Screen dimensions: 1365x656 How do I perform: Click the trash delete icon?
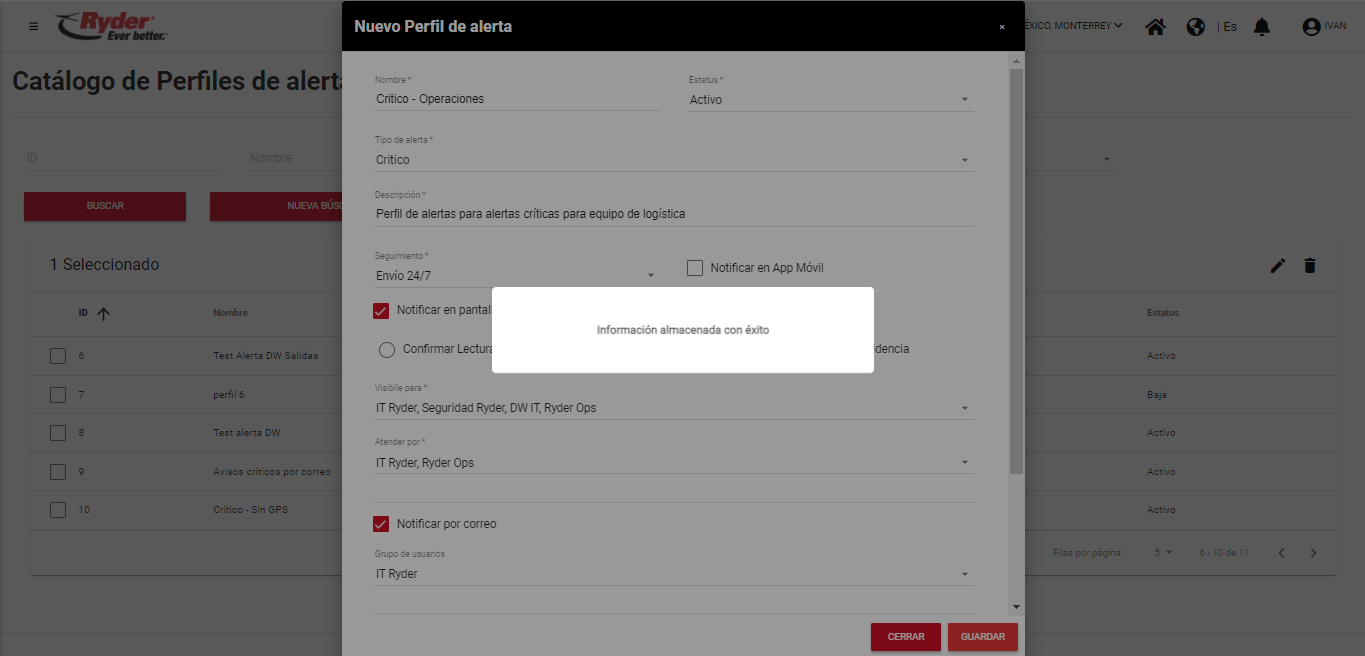tap(1310, 265)
